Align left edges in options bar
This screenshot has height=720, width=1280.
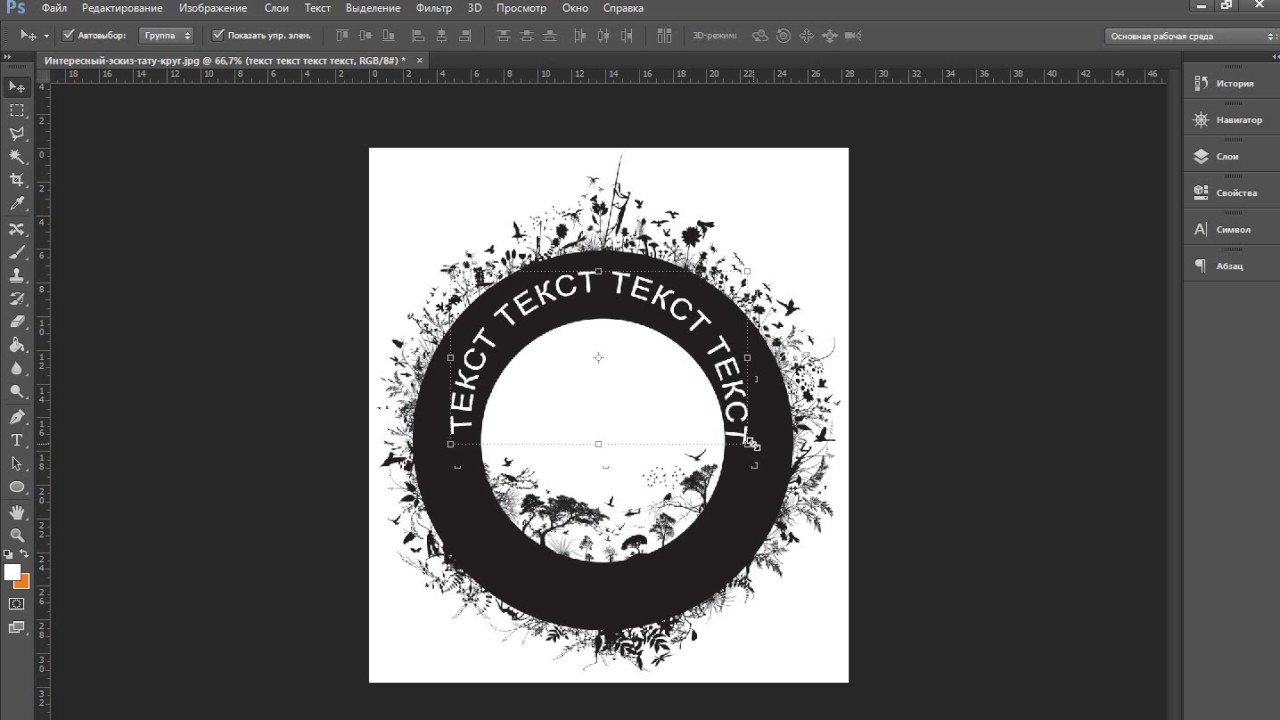418,36
